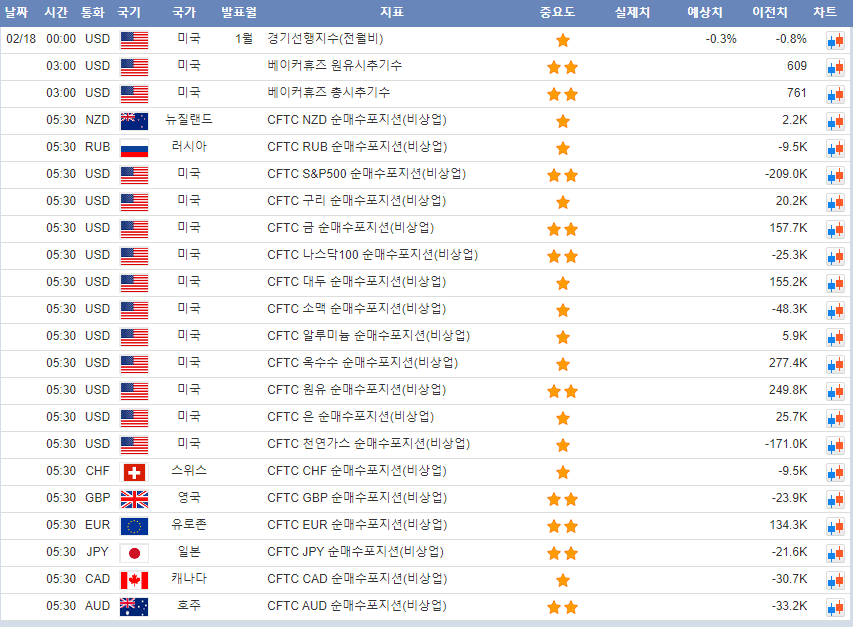Click chart icon for CFTC NZD 순매수포지션
This screenshot has height=627, width=853.
(x=834, y=122)
